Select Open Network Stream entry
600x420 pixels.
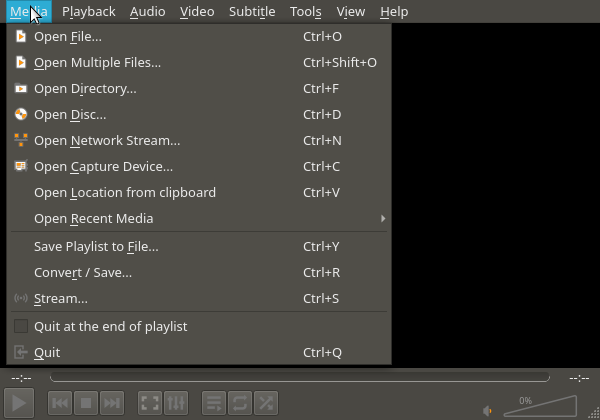point(107,140)
